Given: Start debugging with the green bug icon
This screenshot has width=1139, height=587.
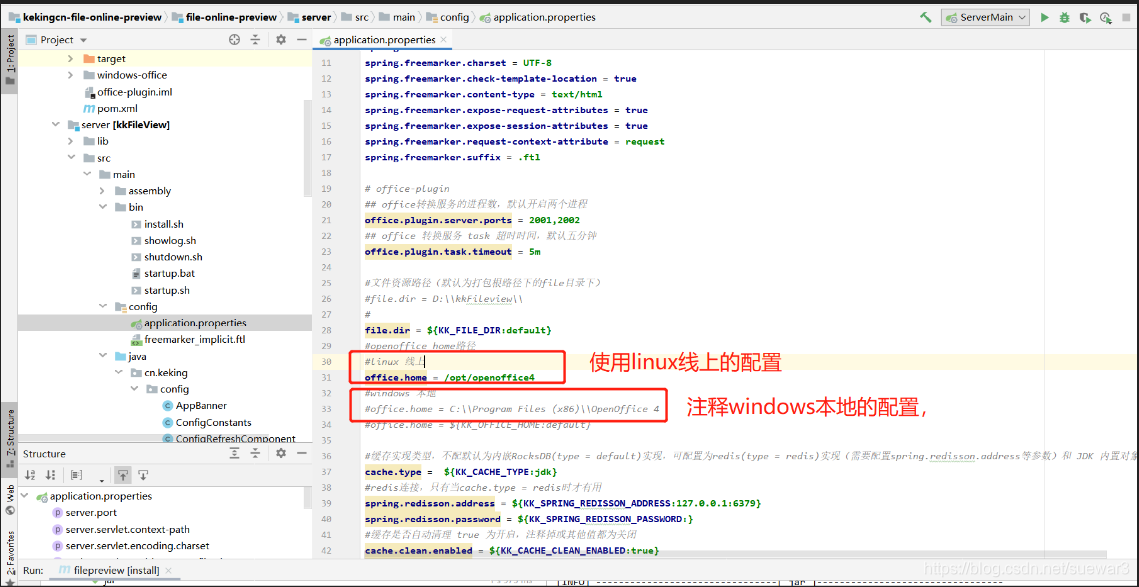Looking at the screenshot, I should tap(1064, 17).
